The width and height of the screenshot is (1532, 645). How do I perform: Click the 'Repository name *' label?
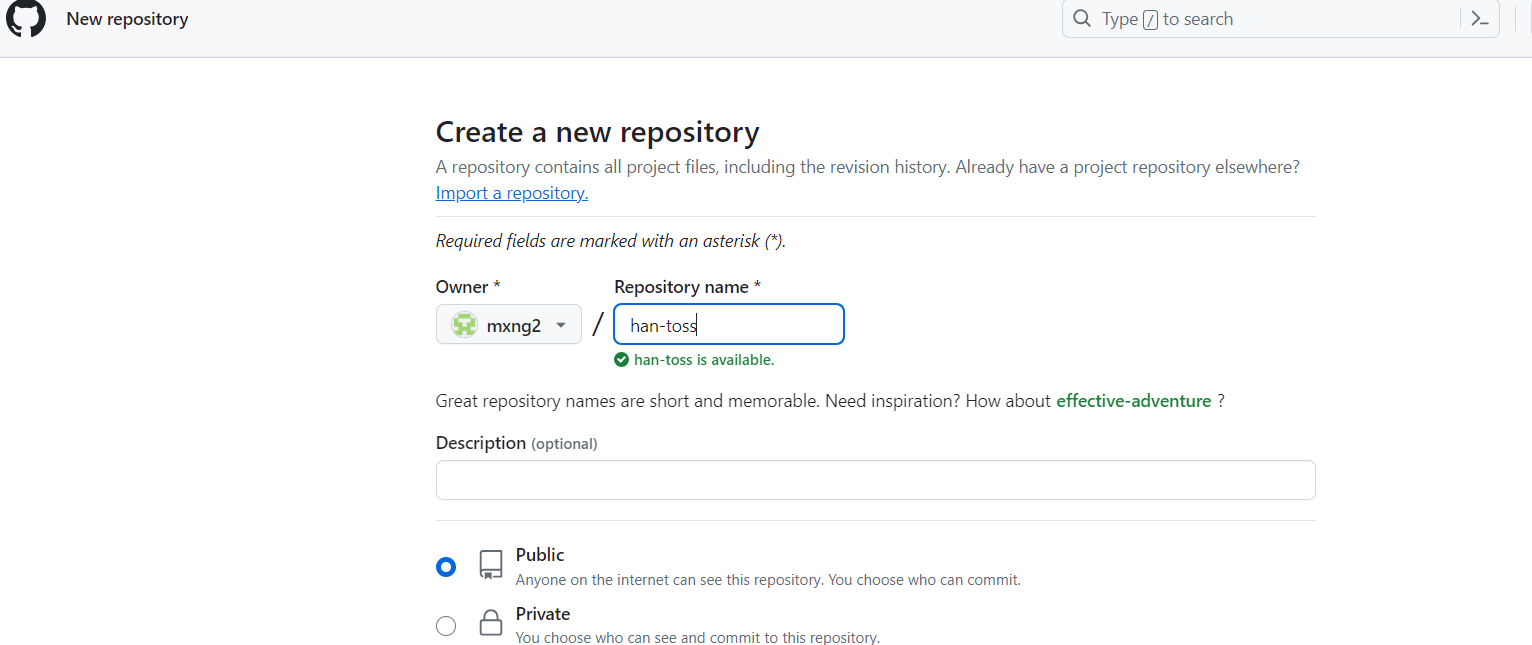pyautogui.click(x=687, y=287)
